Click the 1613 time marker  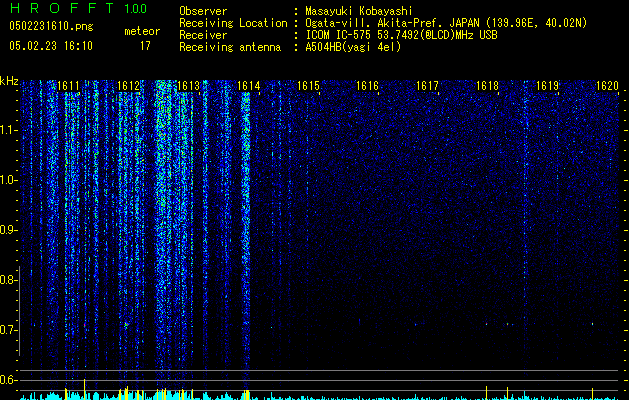tap(188, 85)
